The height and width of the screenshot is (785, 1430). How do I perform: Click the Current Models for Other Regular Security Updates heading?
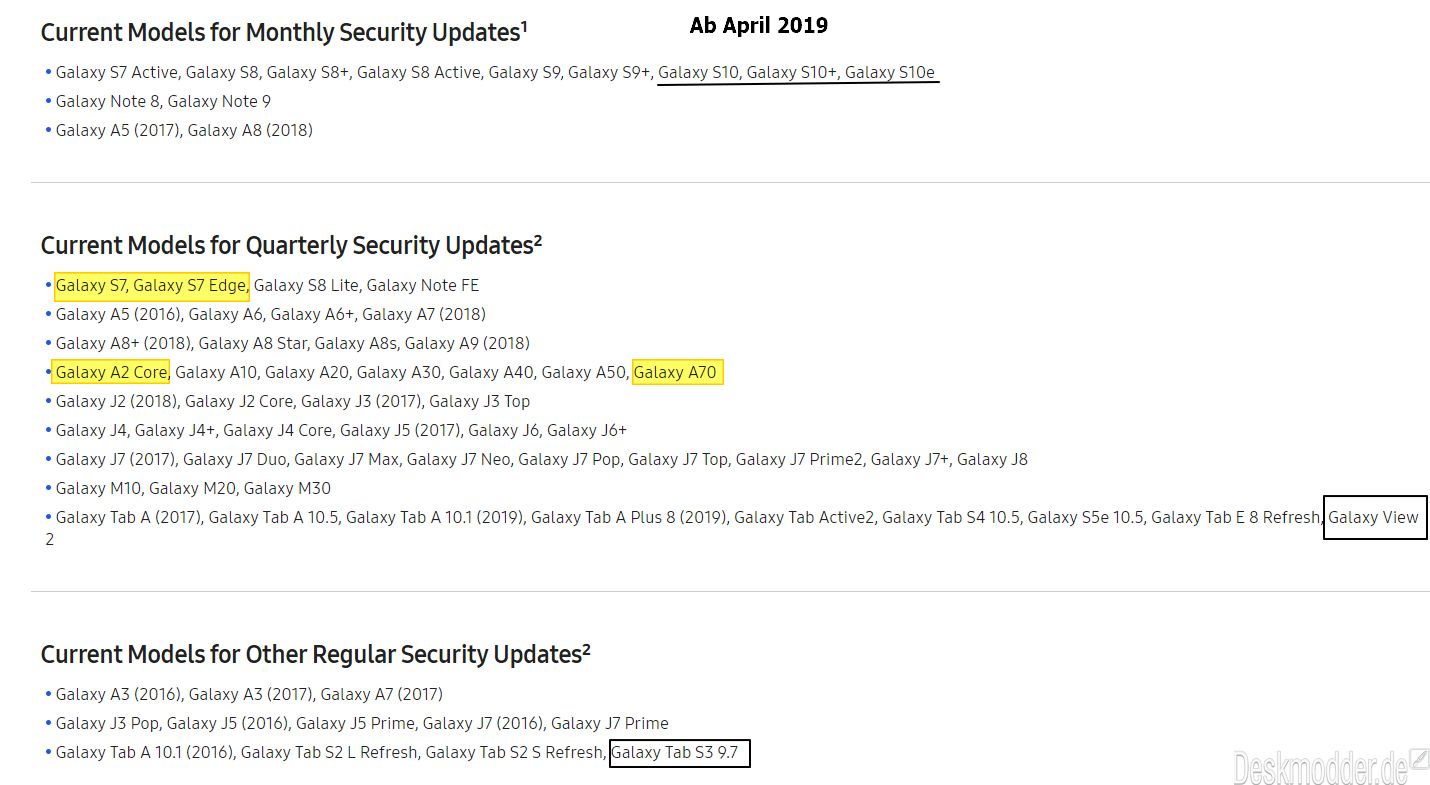click(315, 654)
